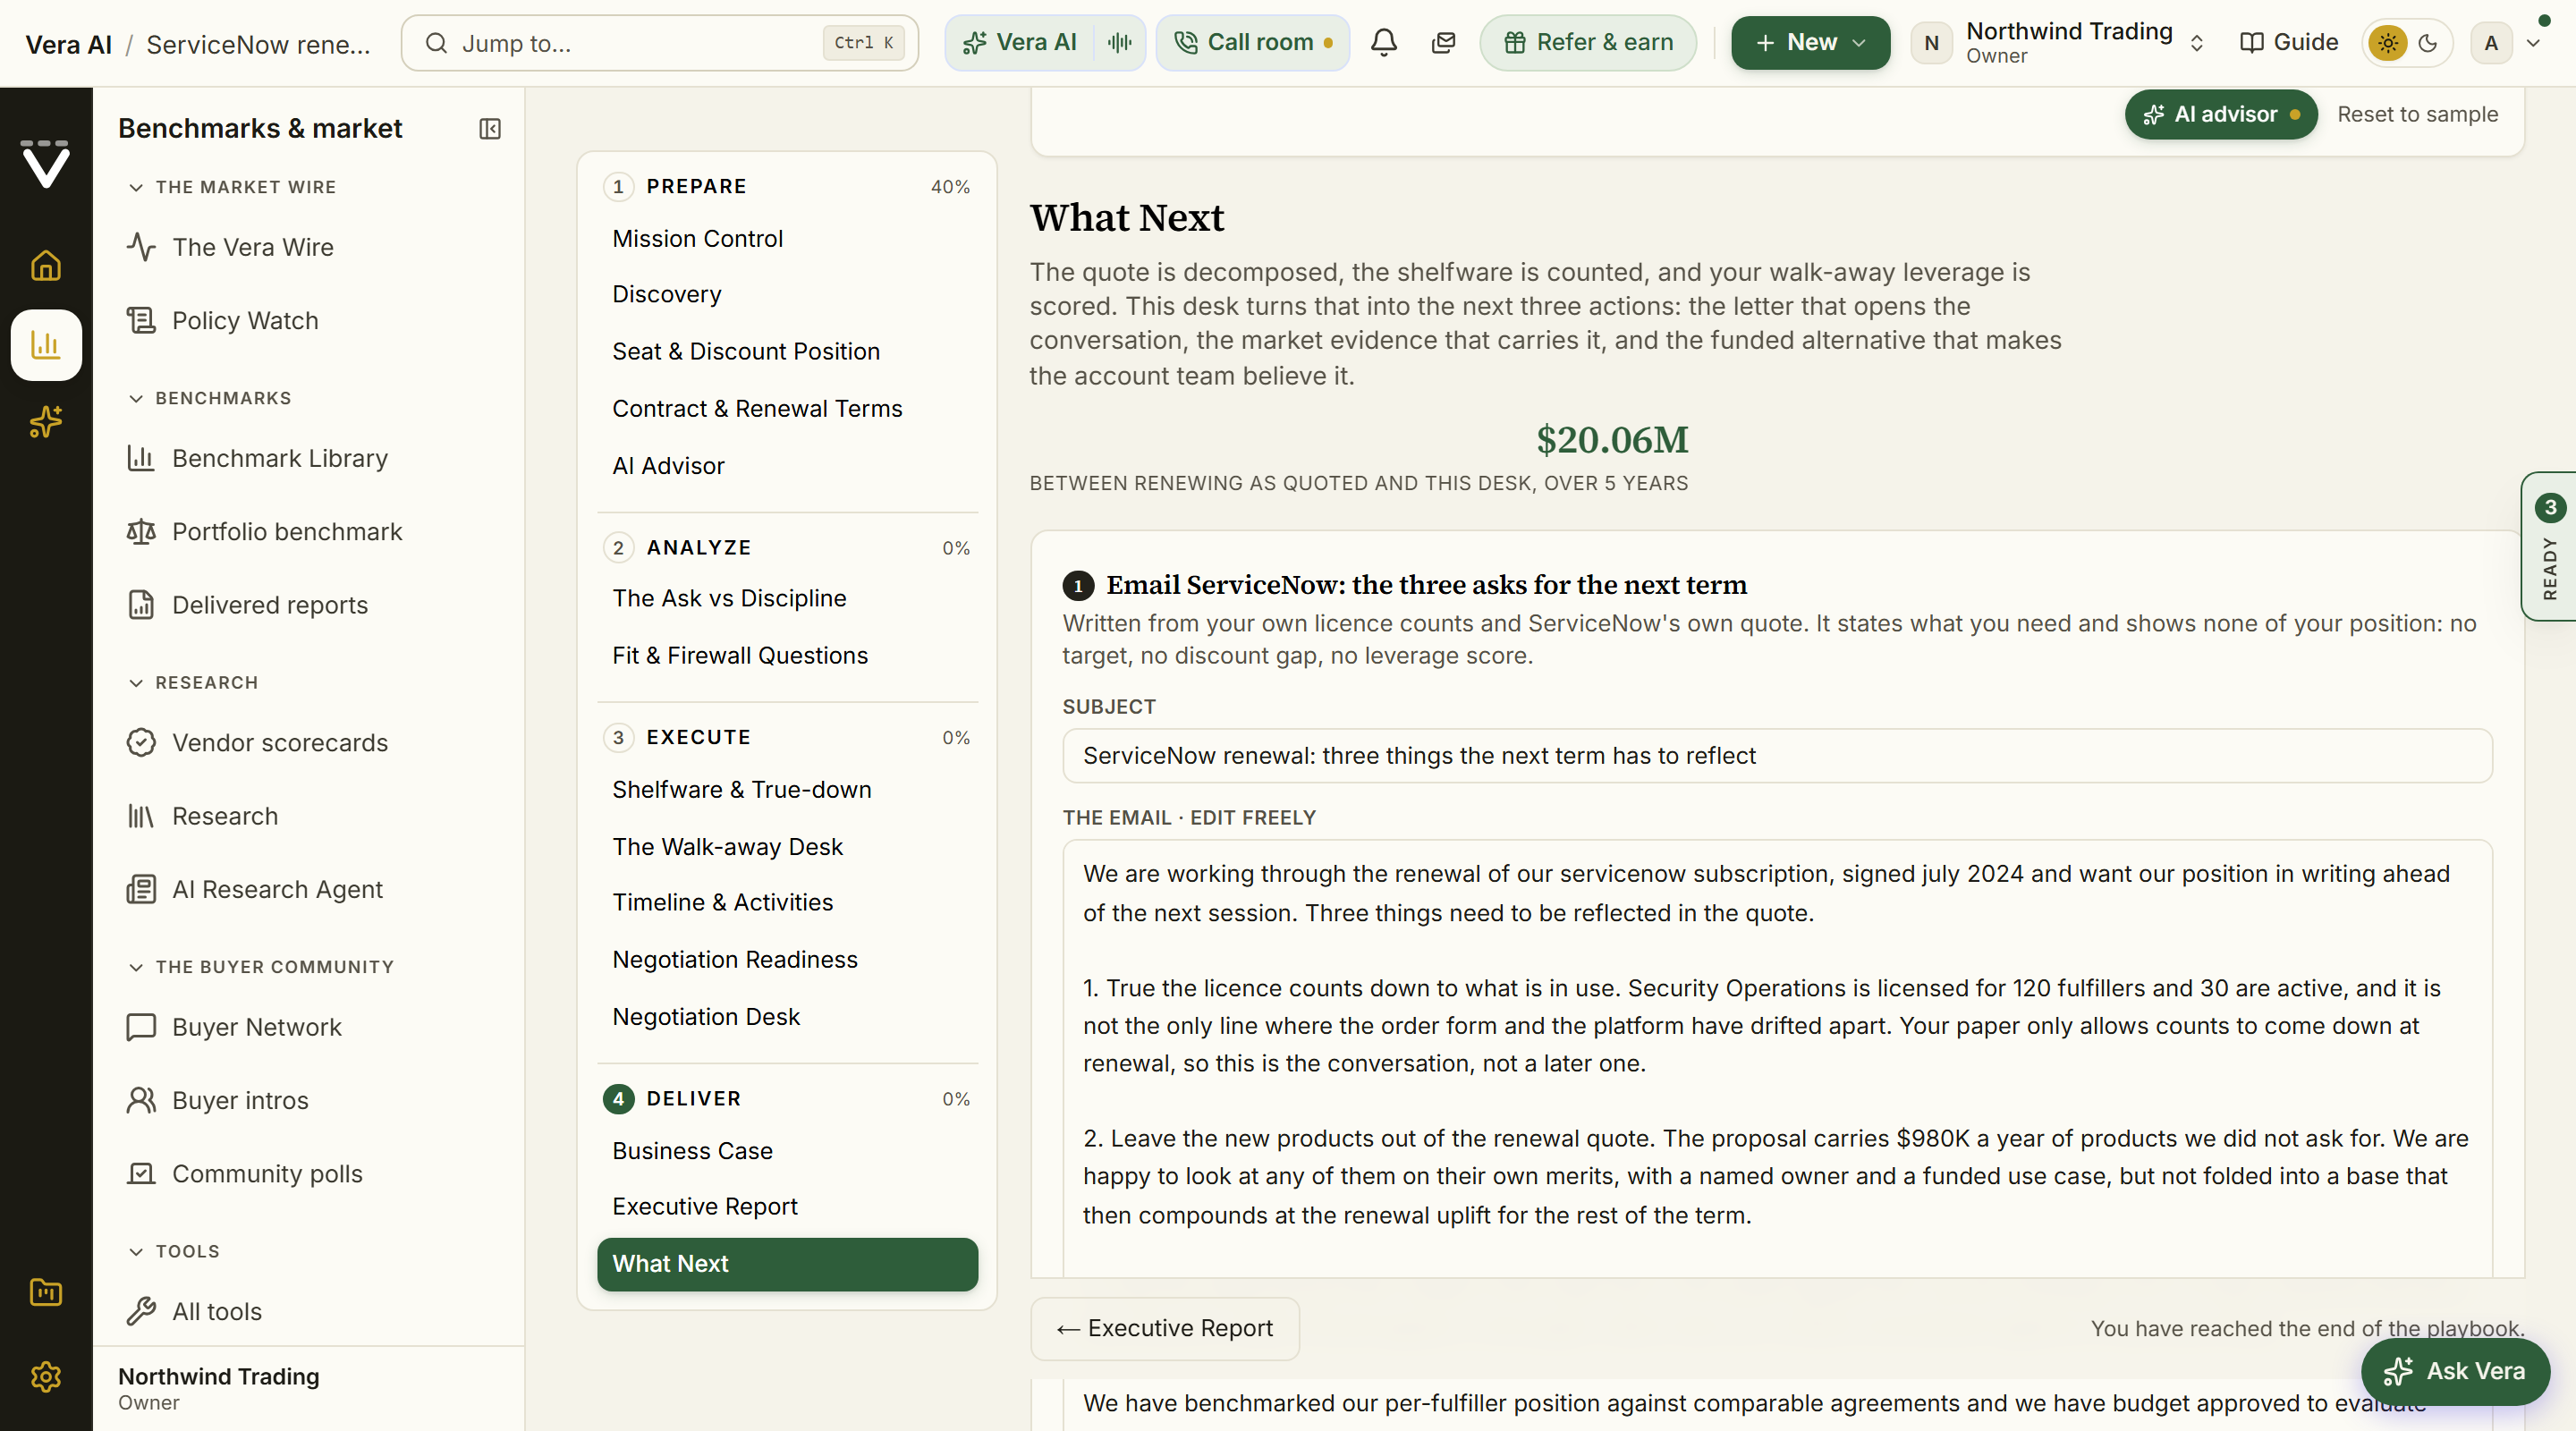Open Delivered reports
This screenshot has width=2576, height=1431.
point(270,605)
